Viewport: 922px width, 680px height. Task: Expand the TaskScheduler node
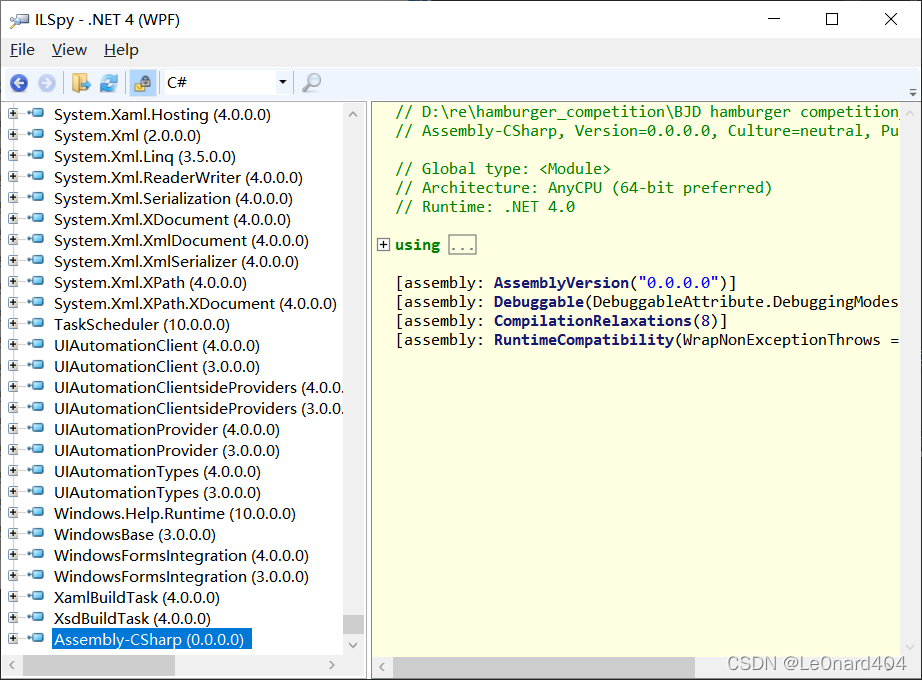(13, 324)
